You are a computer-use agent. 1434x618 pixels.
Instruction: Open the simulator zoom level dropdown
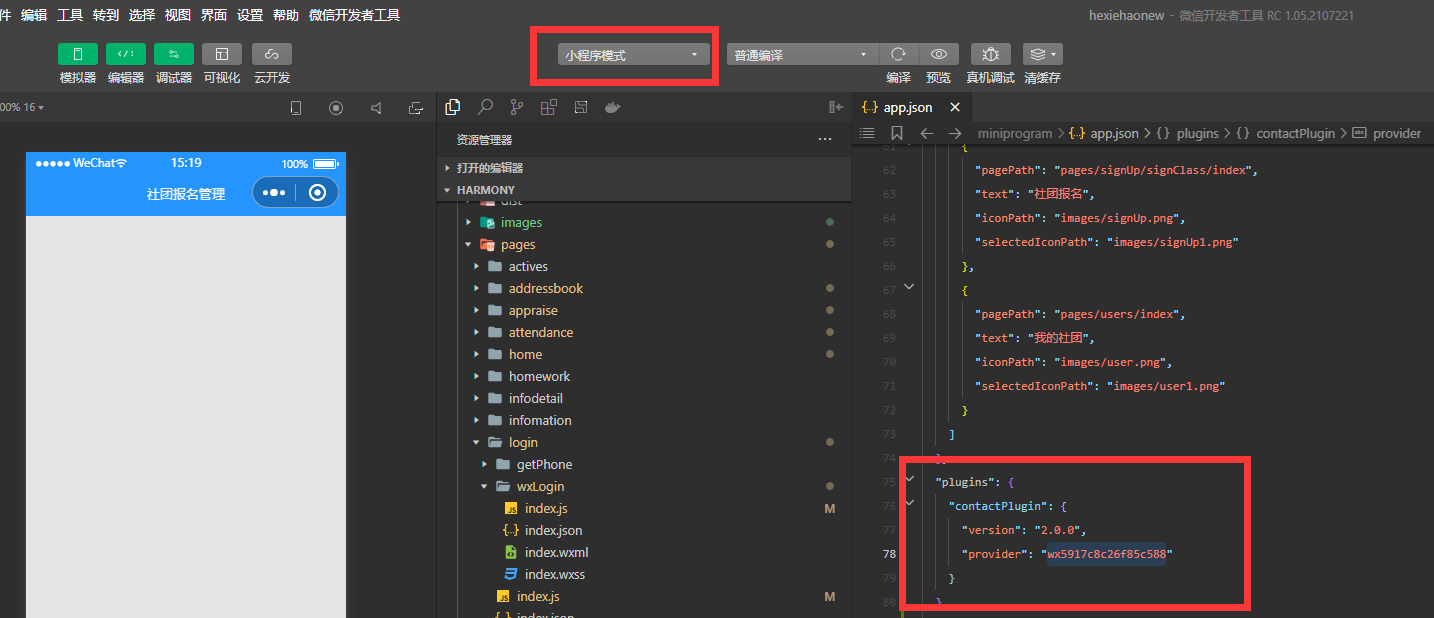[22, 107]
